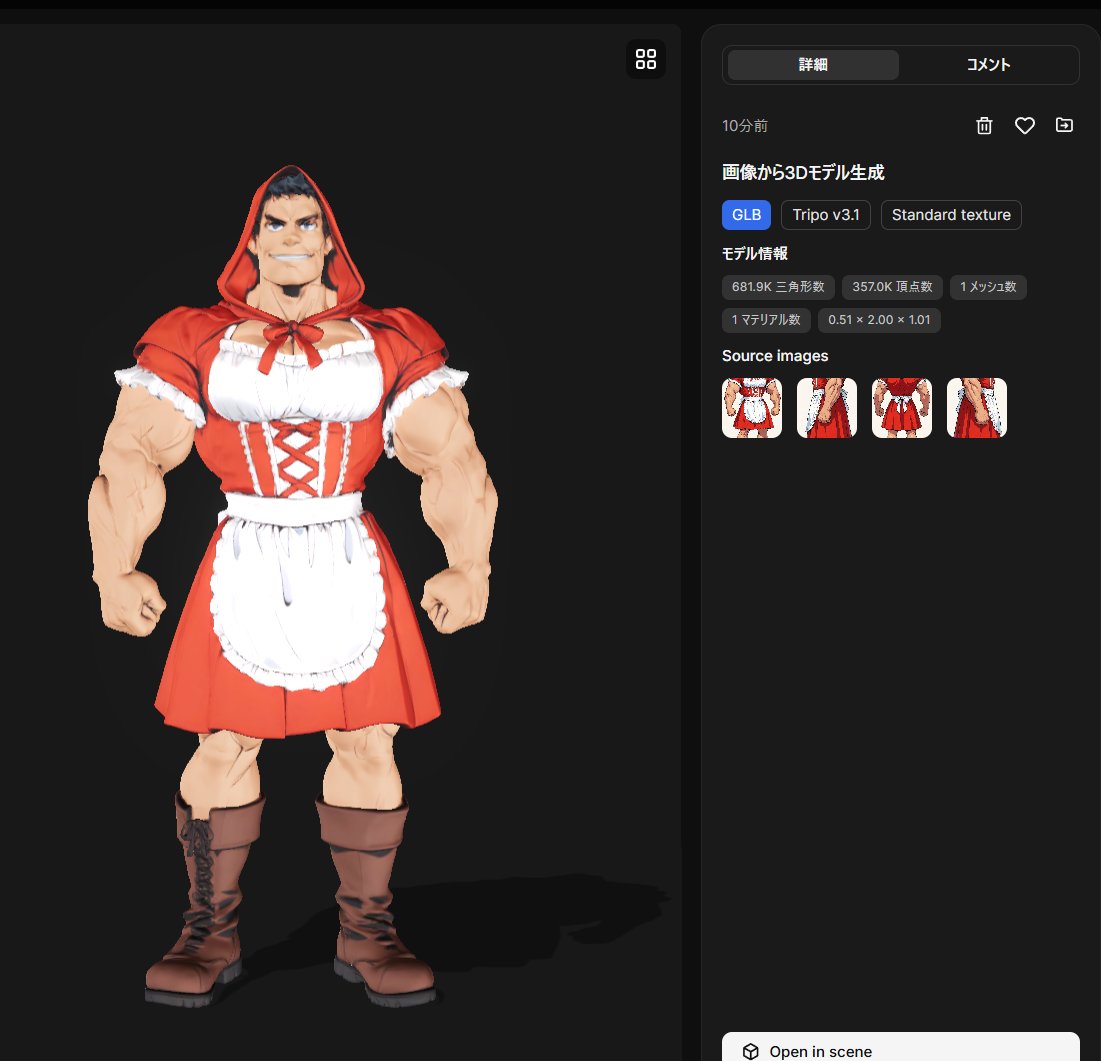Select the GLB format tag
Viewport: 1101px width, 1061px height.
coord(746,215)
